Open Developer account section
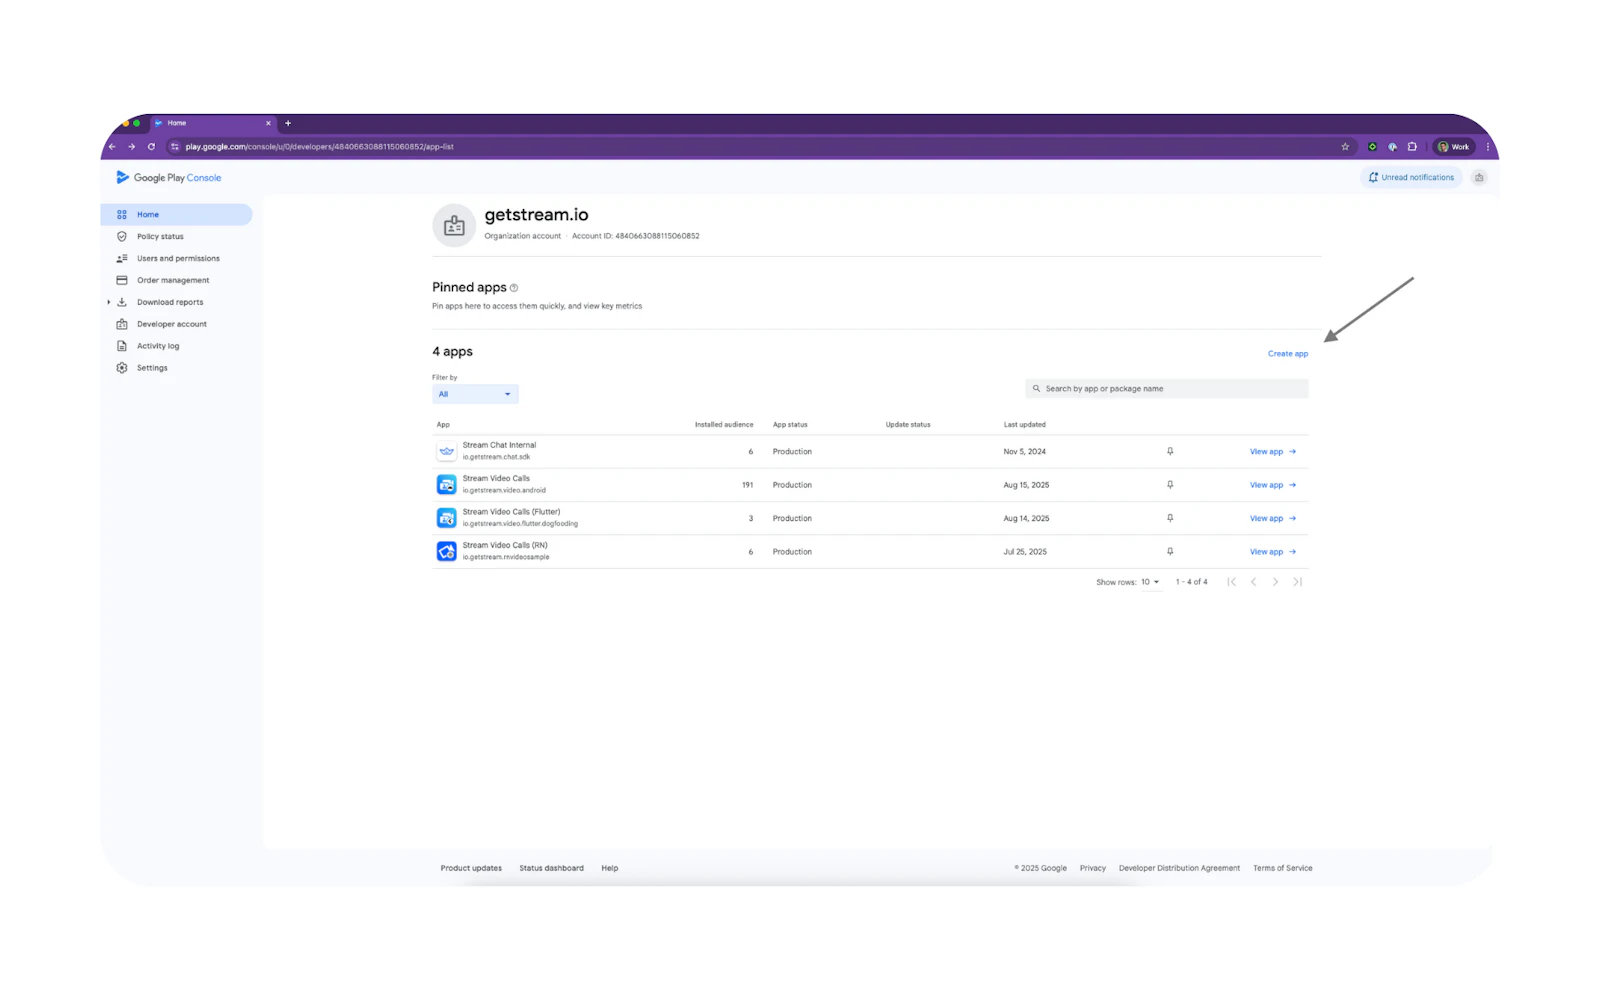1600x1000 pixels. coord(172,324)
